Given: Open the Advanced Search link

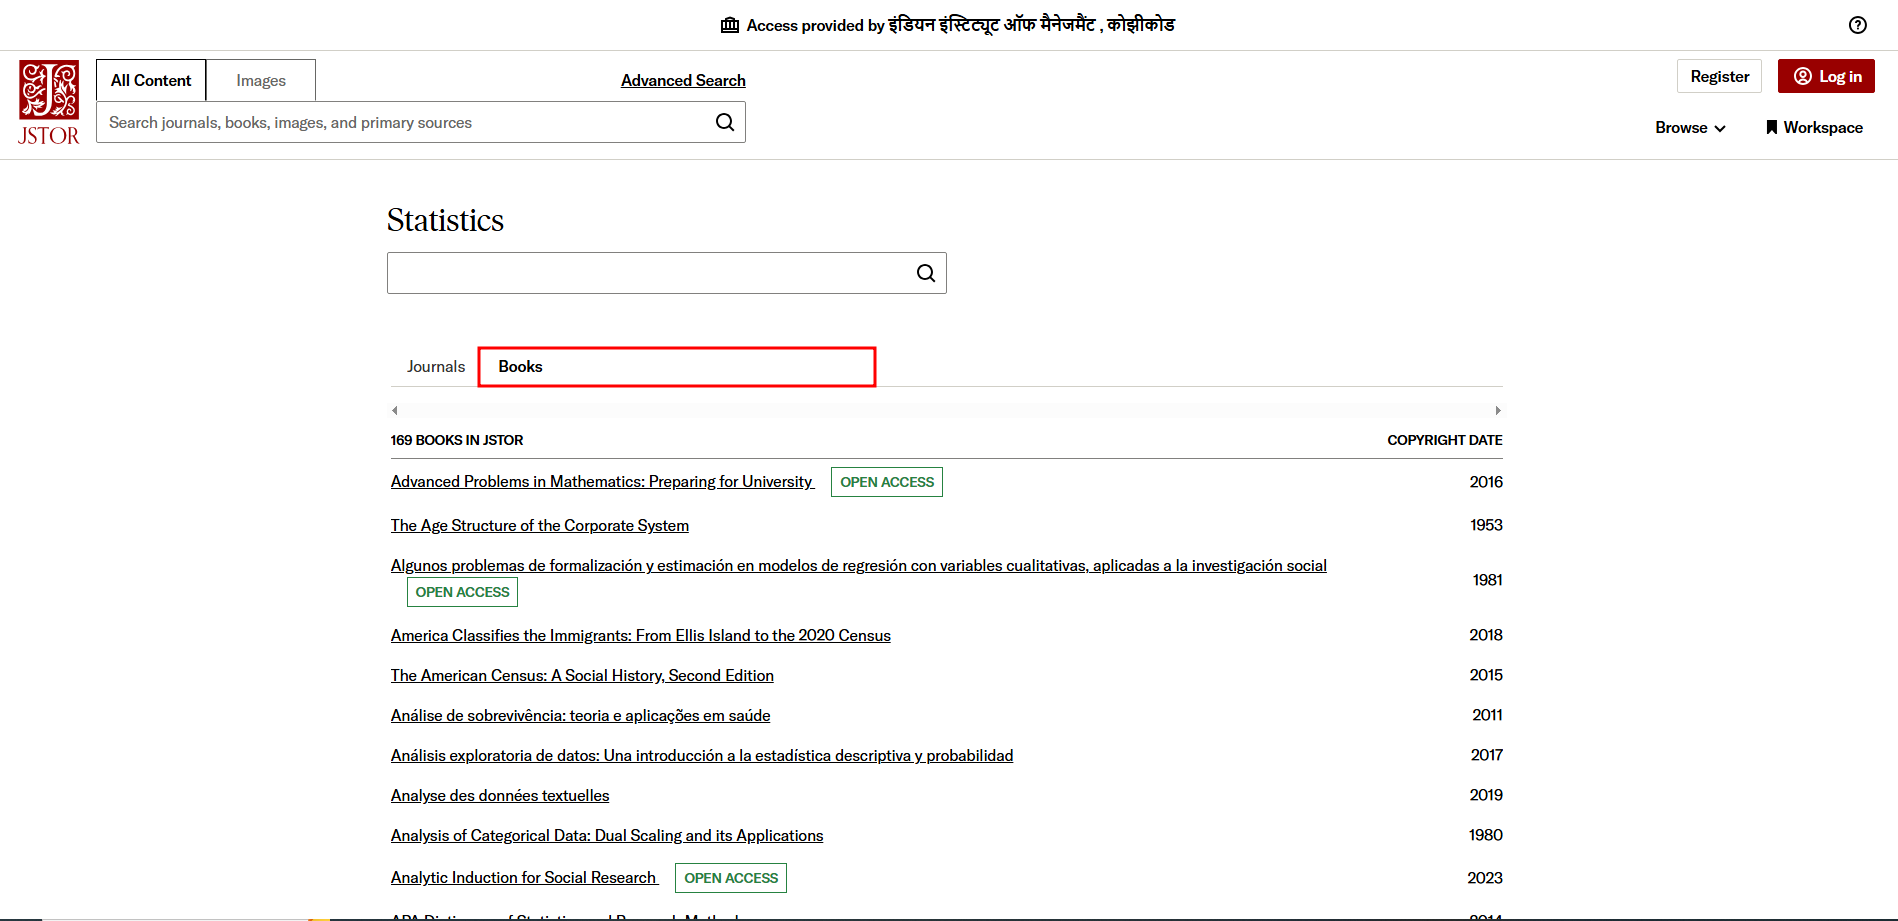Looking at the screenshot, I should [683, 80].
